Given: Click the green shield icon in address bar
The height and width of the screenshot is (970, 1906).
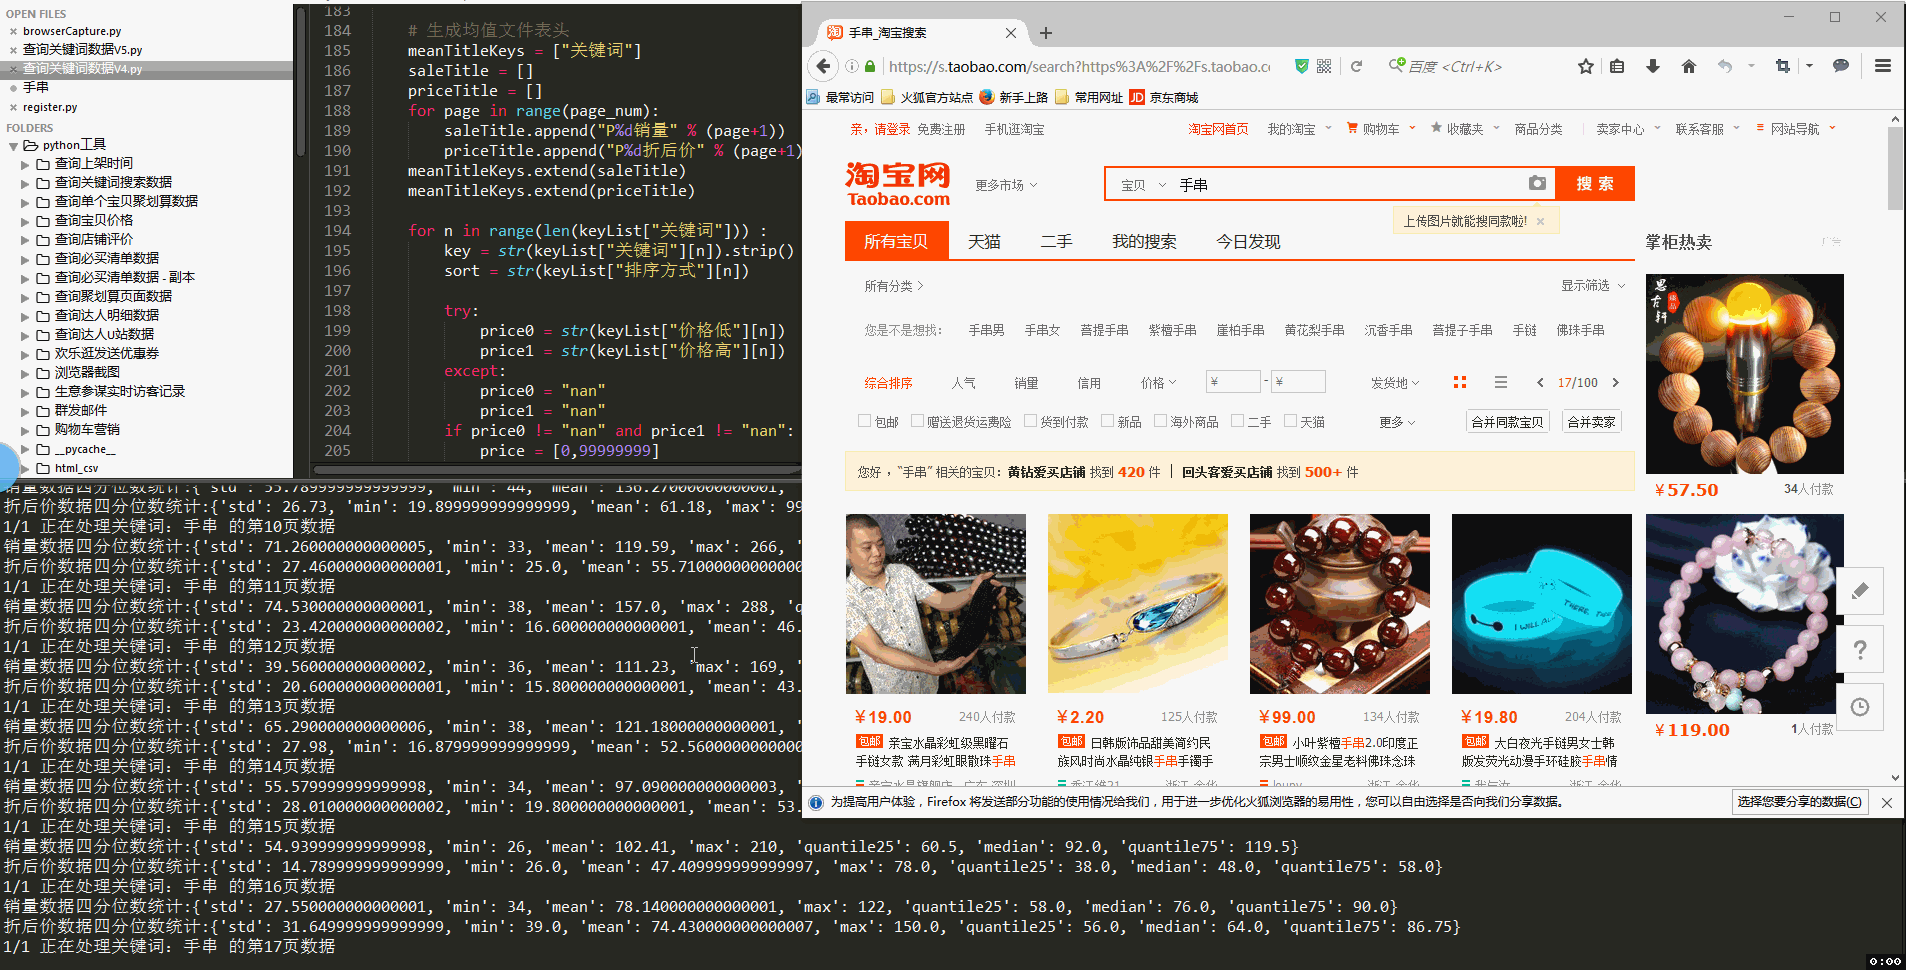Looking at the screenshot, I should (x=1301, y=66).
